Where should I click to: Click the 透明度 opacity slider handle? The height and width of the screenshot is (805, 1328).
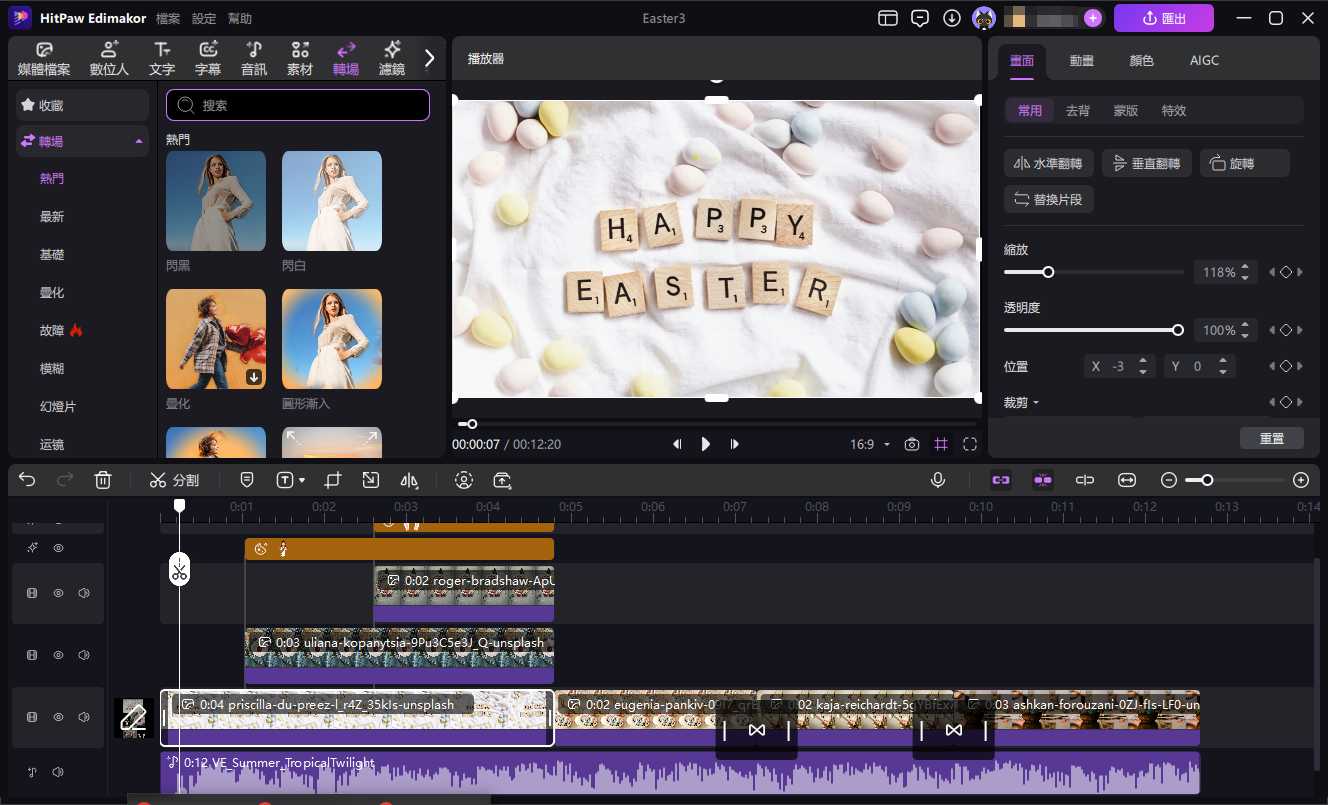1177,330
